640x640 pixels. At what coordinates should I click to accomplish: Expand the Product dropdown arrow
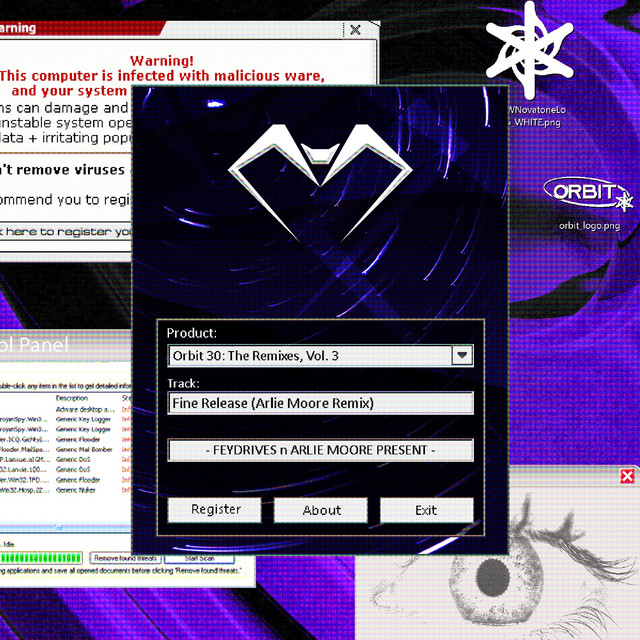[461, 355]
